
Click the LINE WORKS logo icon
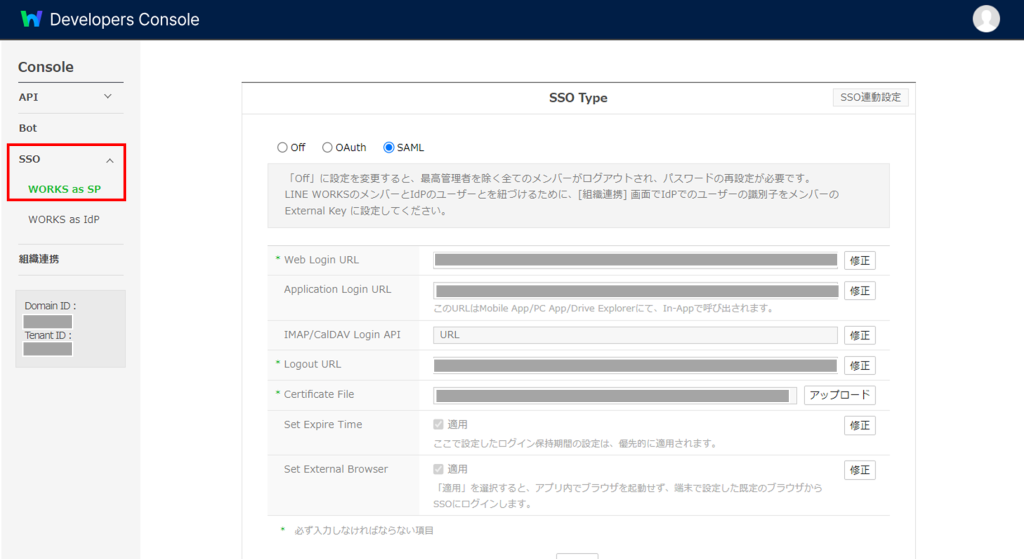pos(31,19)
